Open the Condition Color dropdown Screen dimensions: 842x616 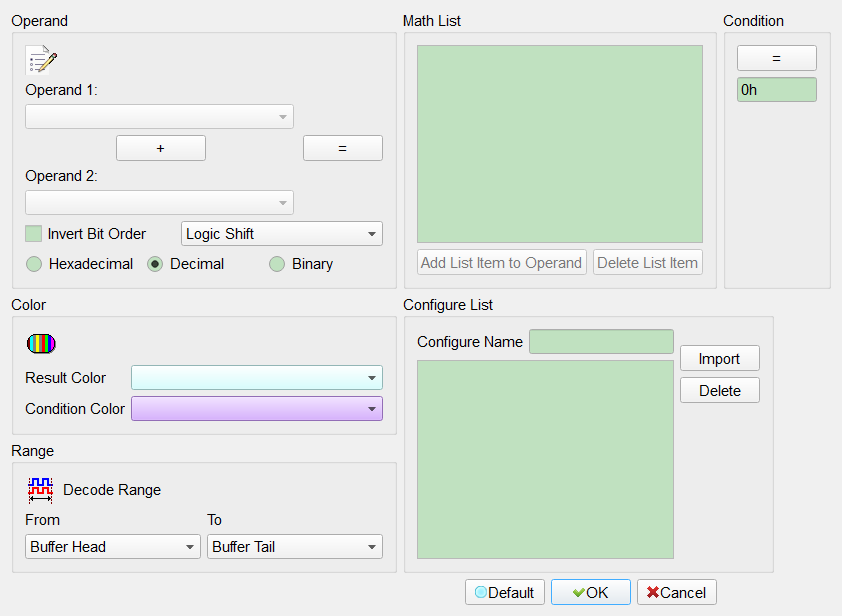257,409
